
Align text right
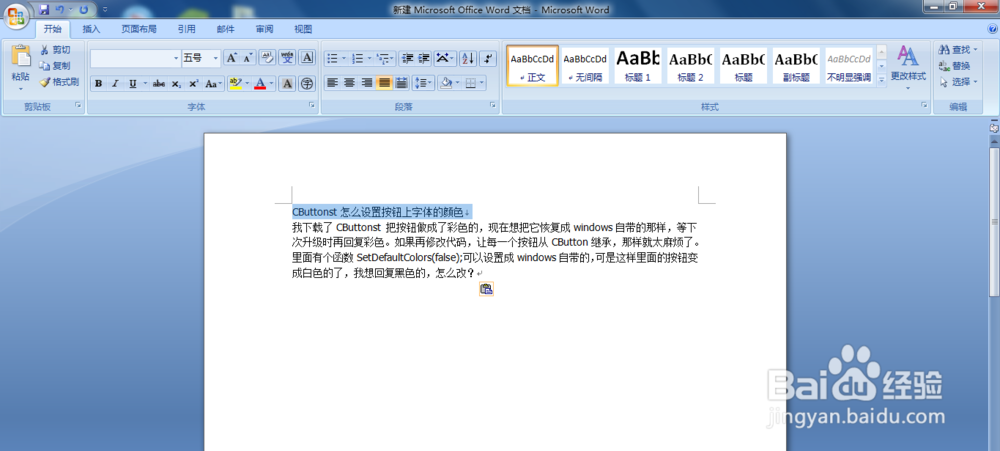click(x=367, y=82)
